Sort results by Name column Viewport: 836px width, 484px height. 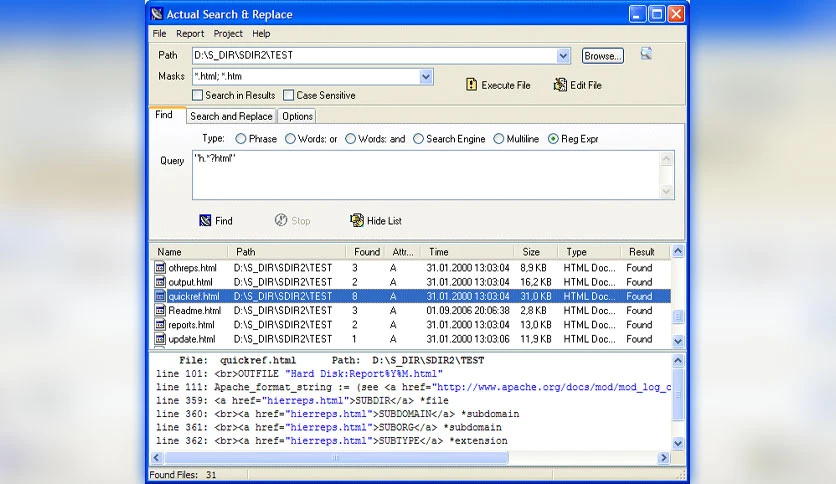(x=189, y=252)
